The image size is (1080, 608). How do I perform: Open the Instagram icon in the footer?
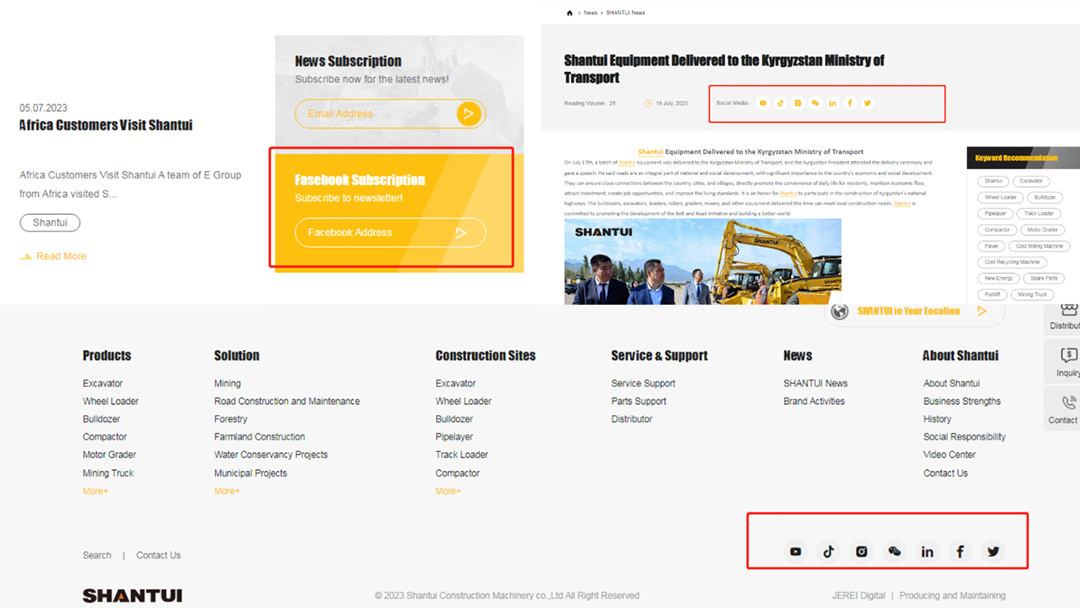point(862,552)
